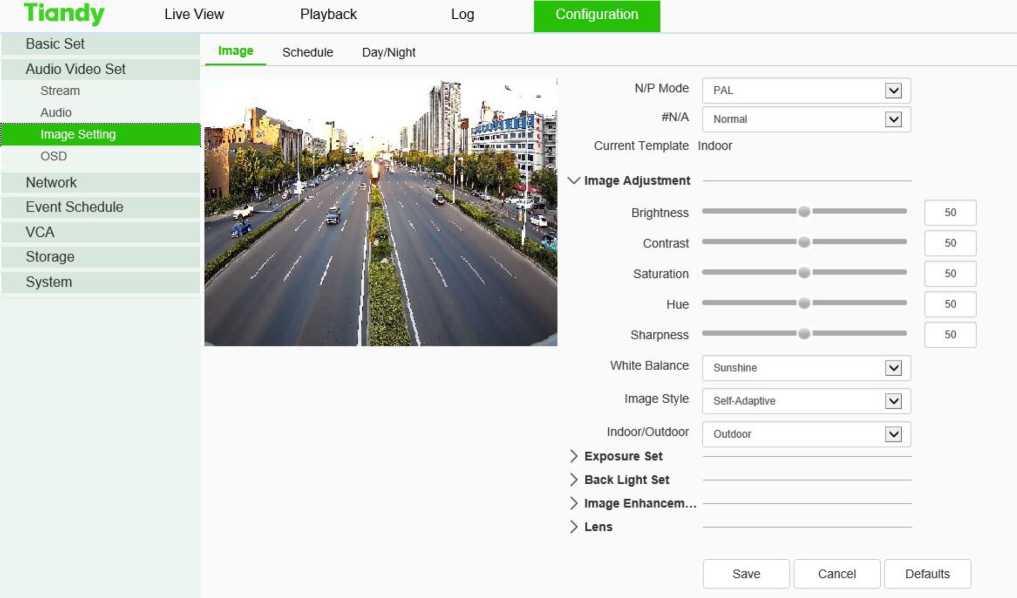Click the Defaults button
Screen dimensions: 1017x598
927,574
